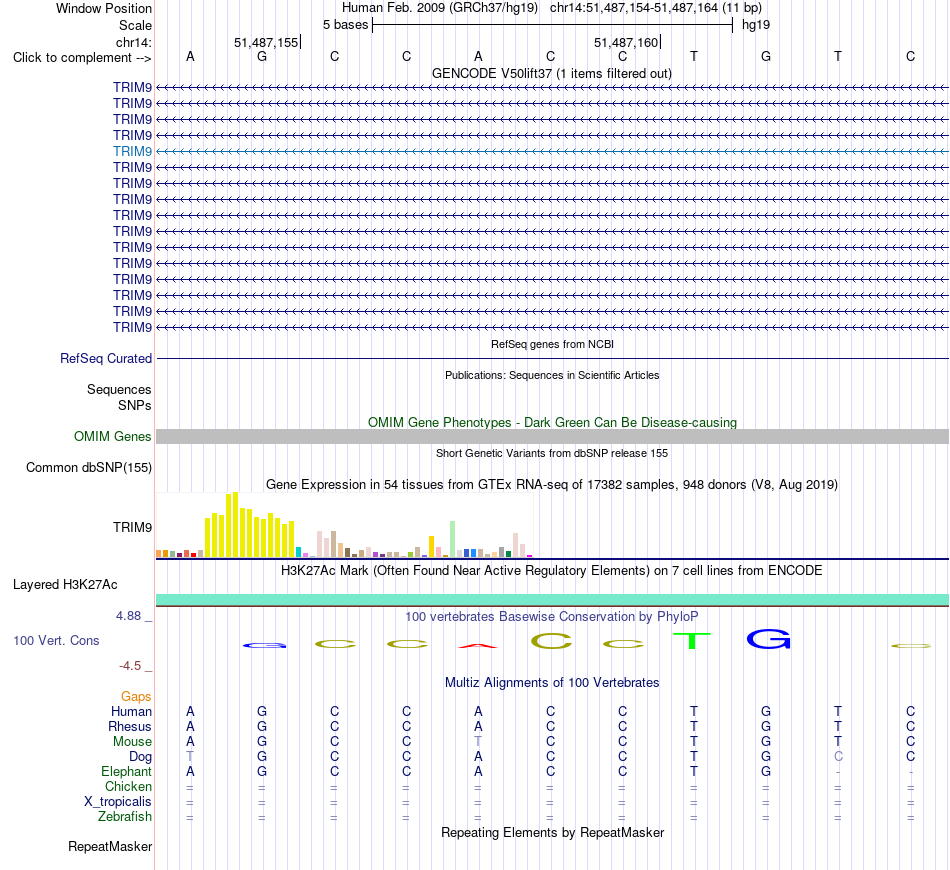The image size is (950, 870).
Task: Click the large blue G in PhyloP logo
Action: pyautogui.click(x=768, y=639)
